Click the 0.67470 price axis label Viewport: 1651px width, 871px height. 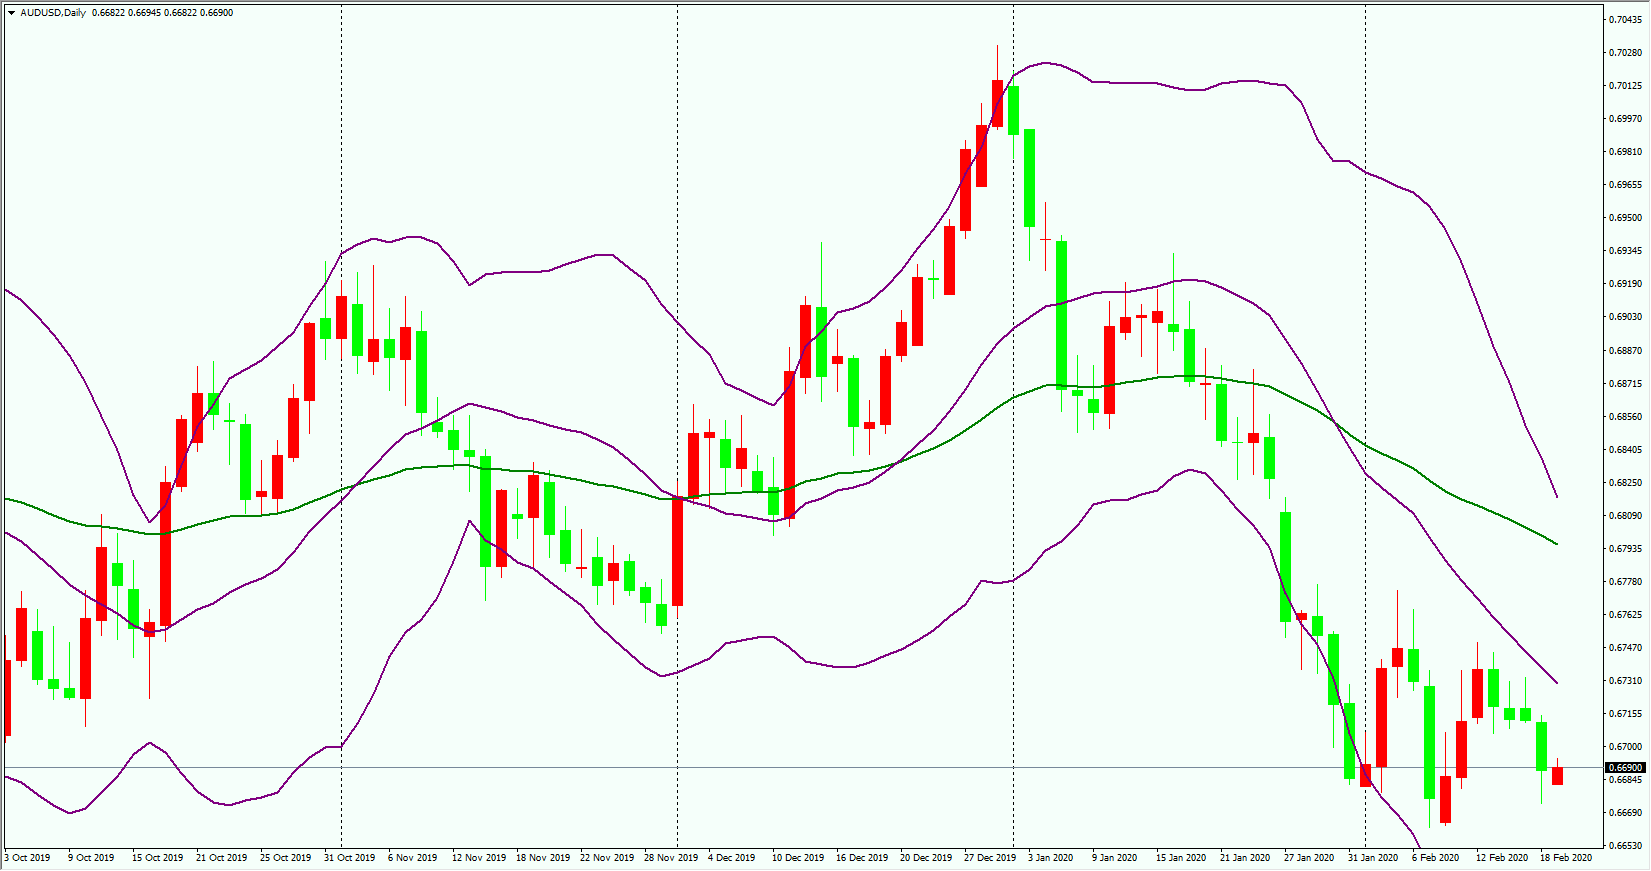pyautogui.click(x=1625, y=647)
